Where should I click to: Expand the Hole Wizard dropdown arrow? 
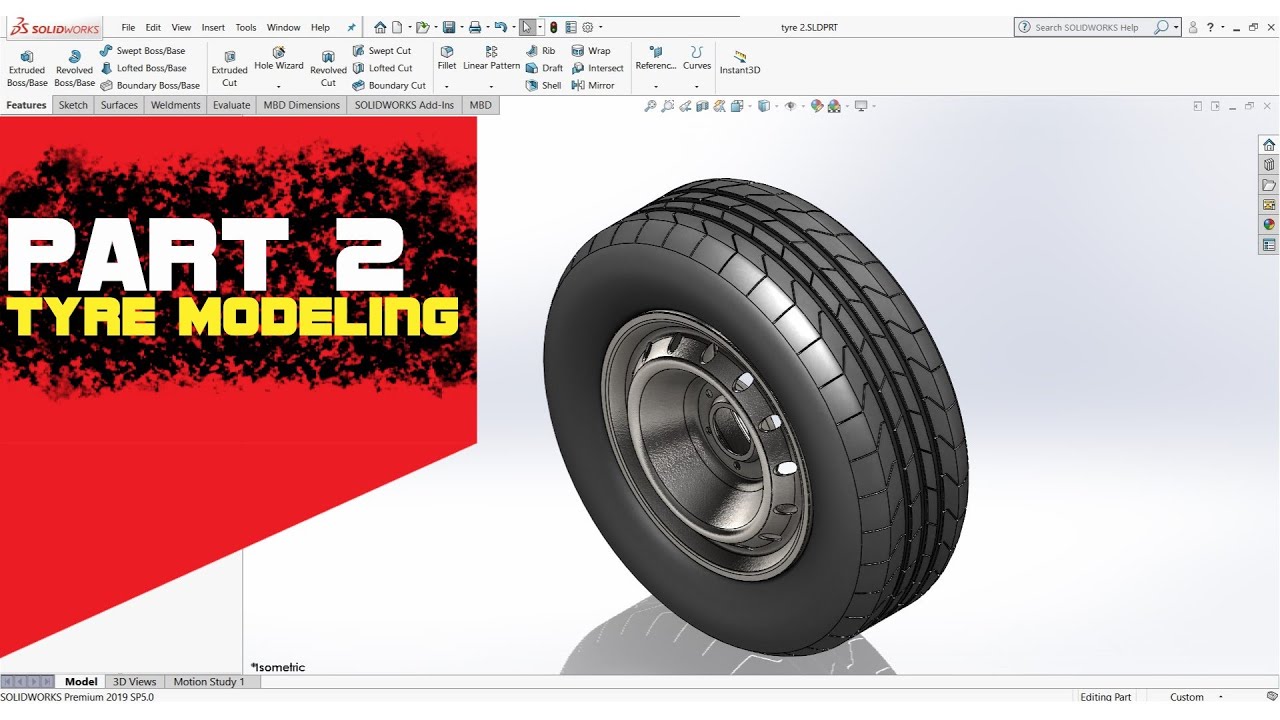coord(278,86)
